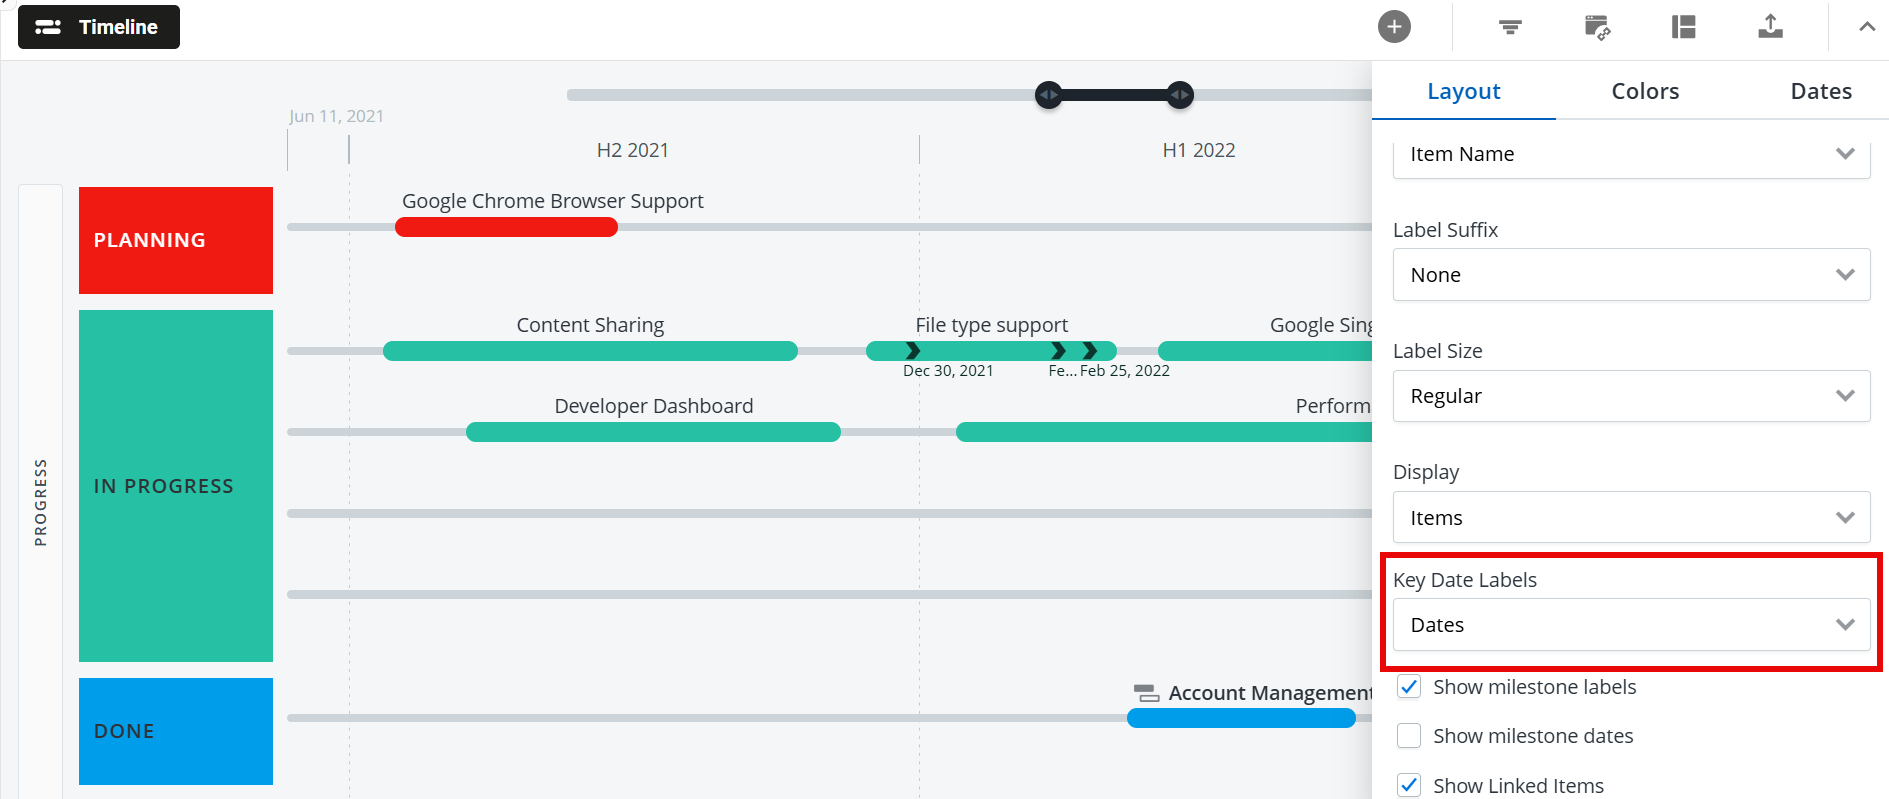Open the Display dropdown showing Items

click(1631, 518)
